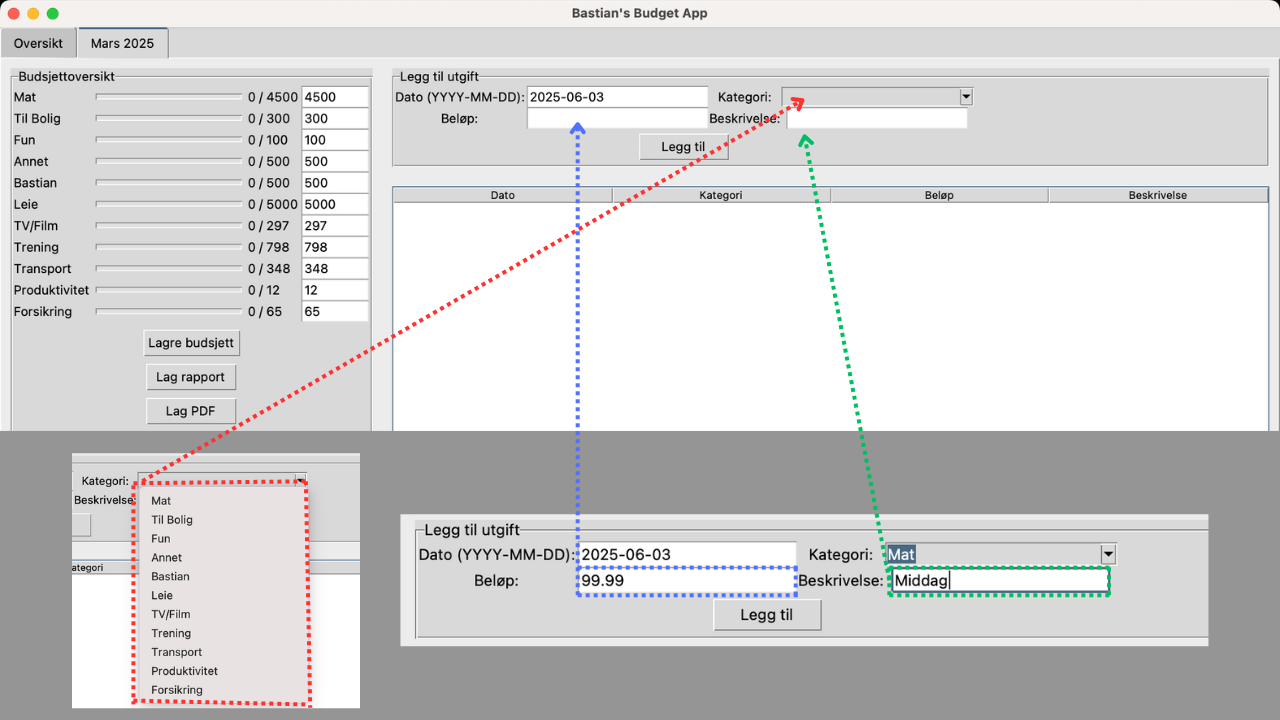
Task: Click the Annet label in the budget overview
Action: (x=31, y=162)
